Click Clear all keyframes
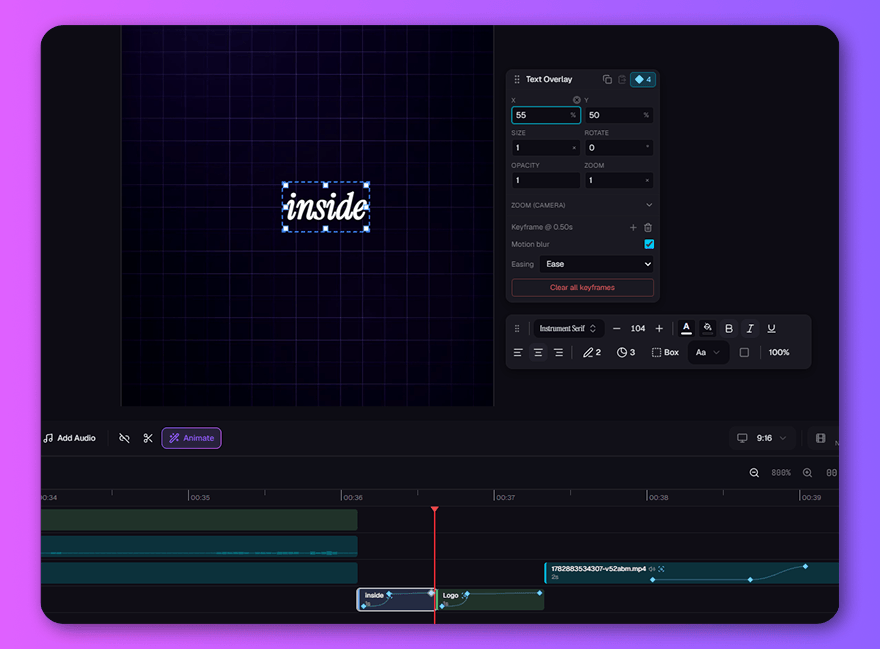Viewport: 880px width, 649px height. 582,287
